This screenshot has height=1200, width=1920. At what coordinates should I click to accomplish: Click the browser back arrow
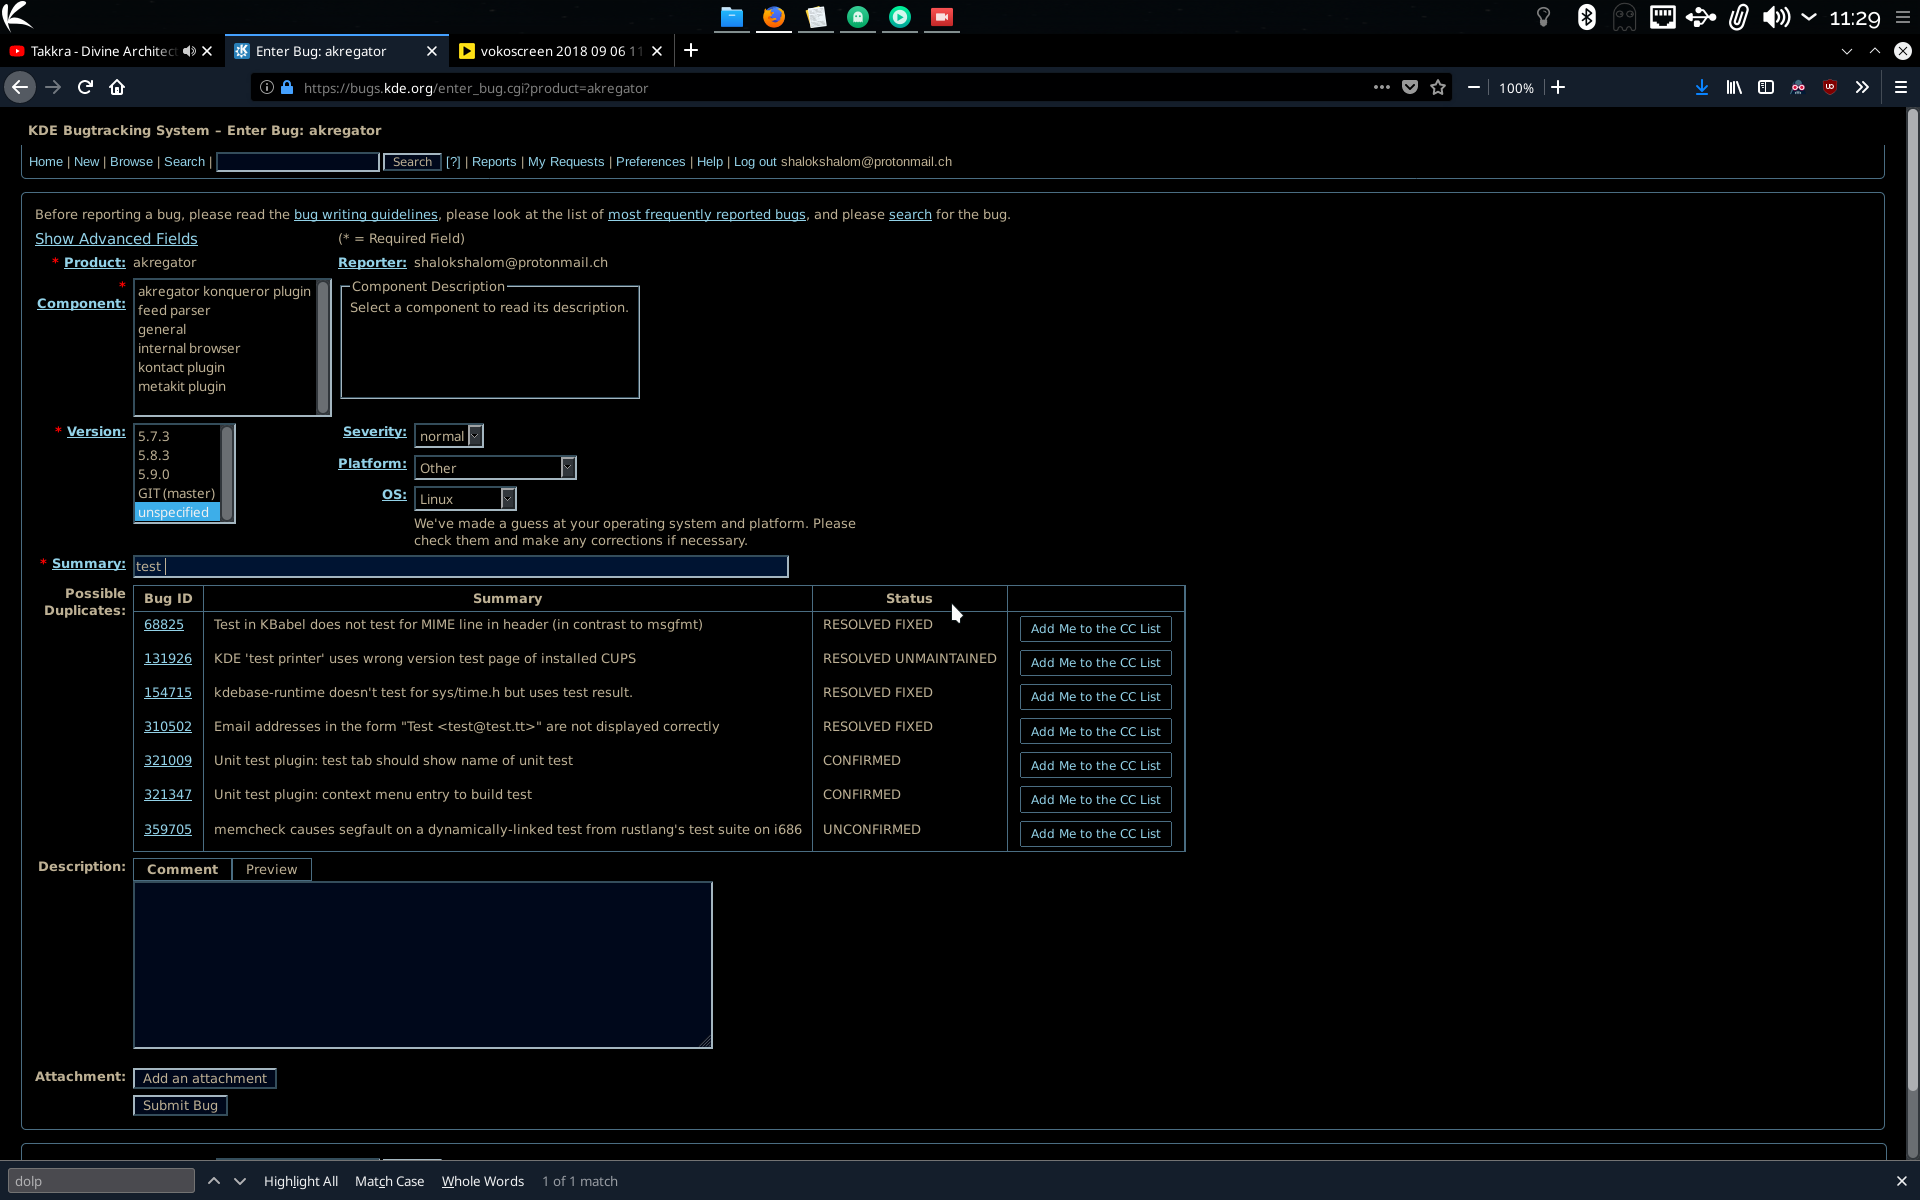pos(20,87)
